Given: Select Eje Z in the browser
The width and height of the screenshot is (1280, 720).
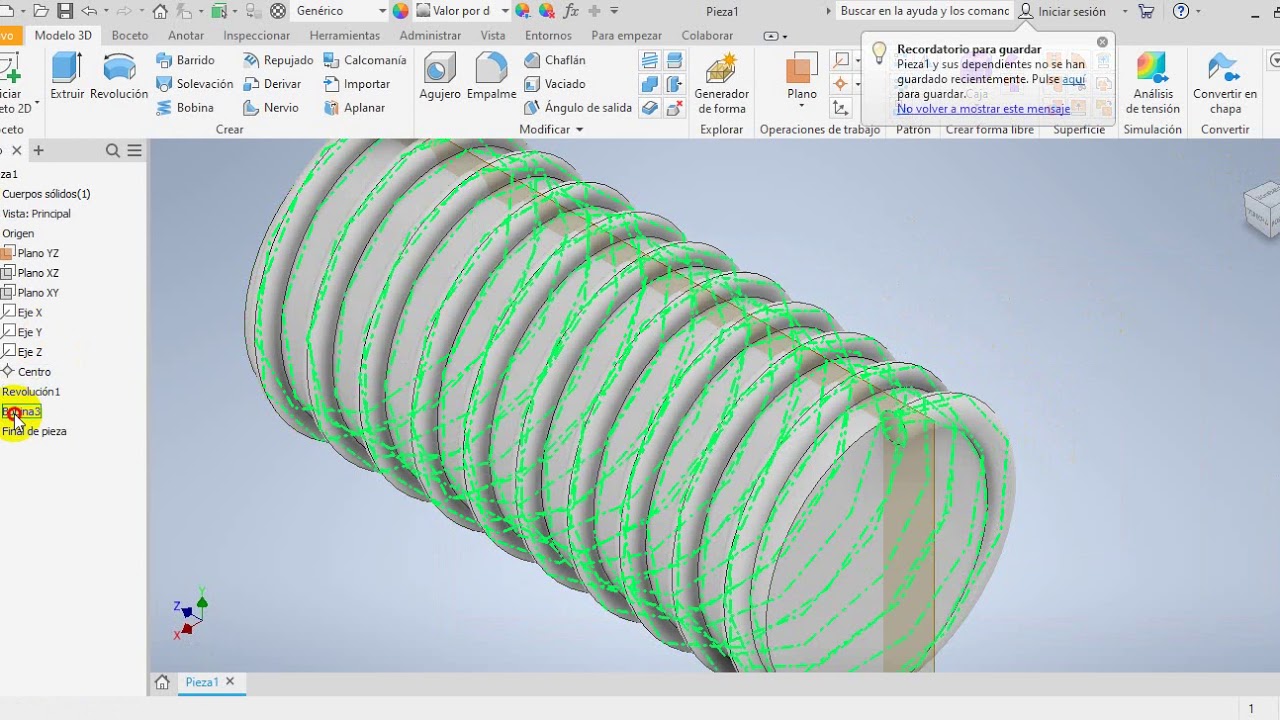Looking at the screenshot, I should click(30, 352).
